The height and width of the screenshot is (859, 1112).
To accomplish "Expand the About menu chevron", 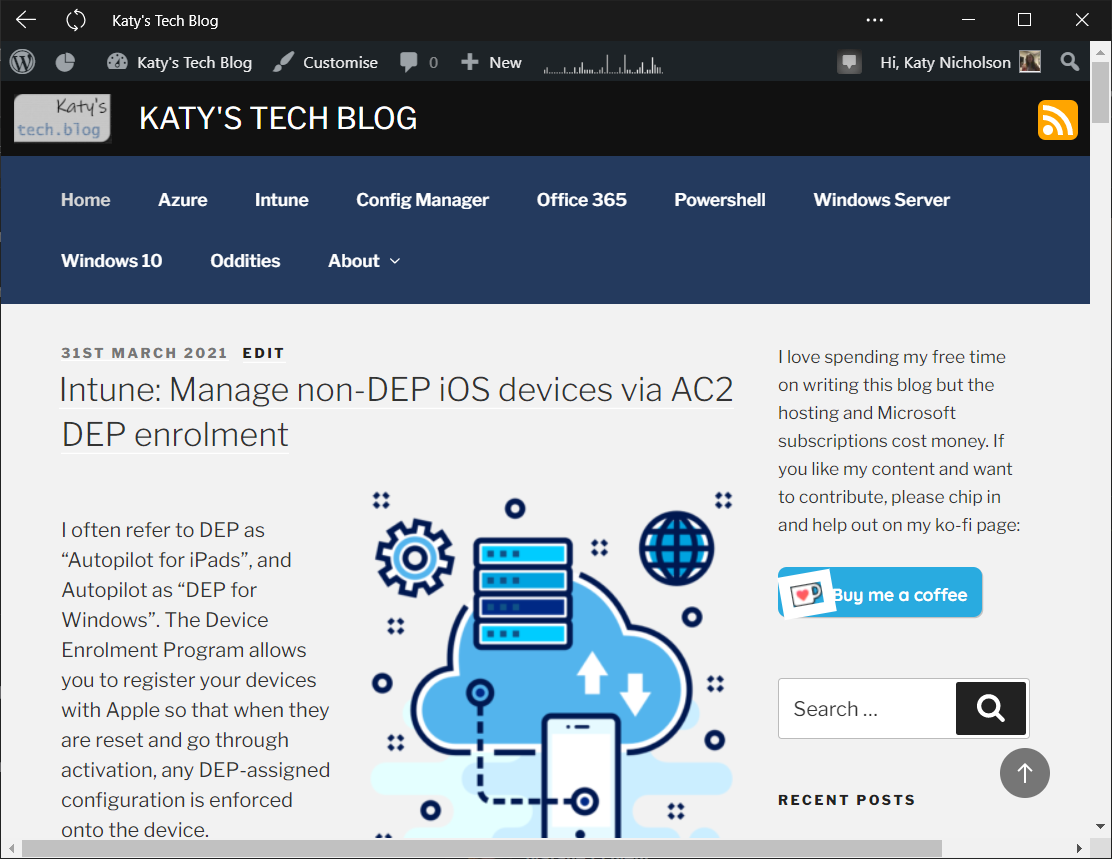I will point(394,261).
